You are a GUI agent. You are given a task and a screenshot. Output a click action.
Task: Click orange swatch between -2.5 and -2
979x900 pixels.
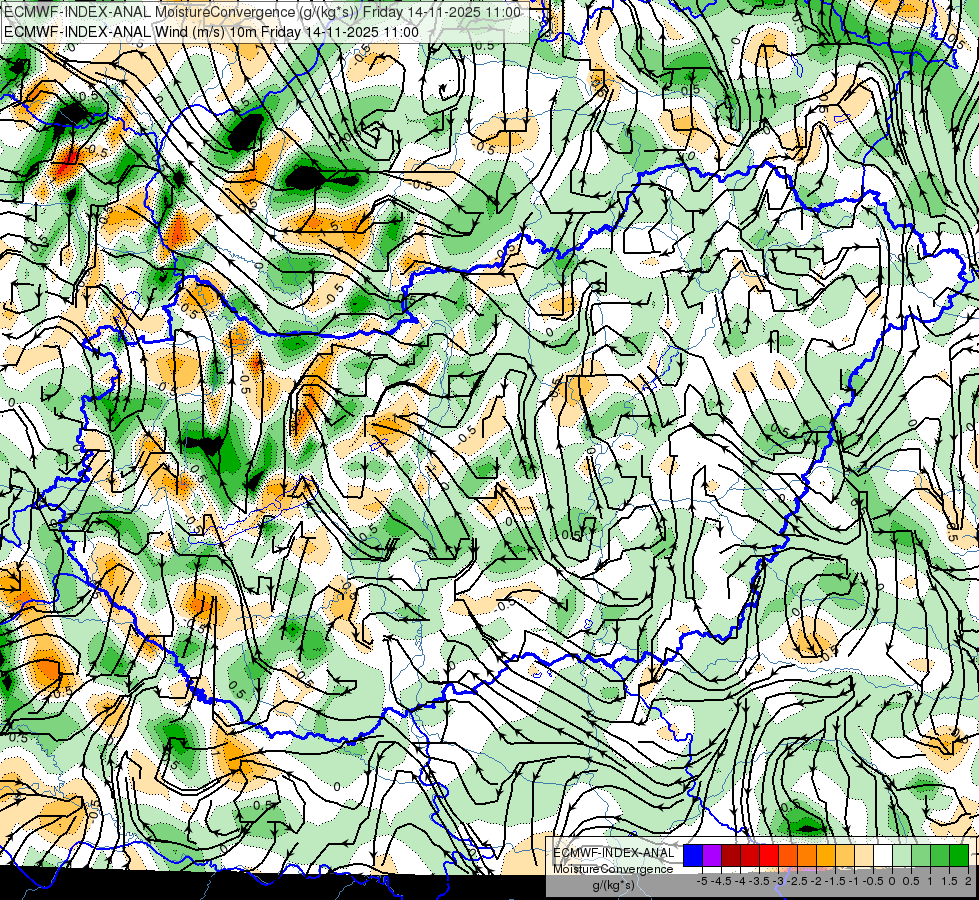[807, 855]
